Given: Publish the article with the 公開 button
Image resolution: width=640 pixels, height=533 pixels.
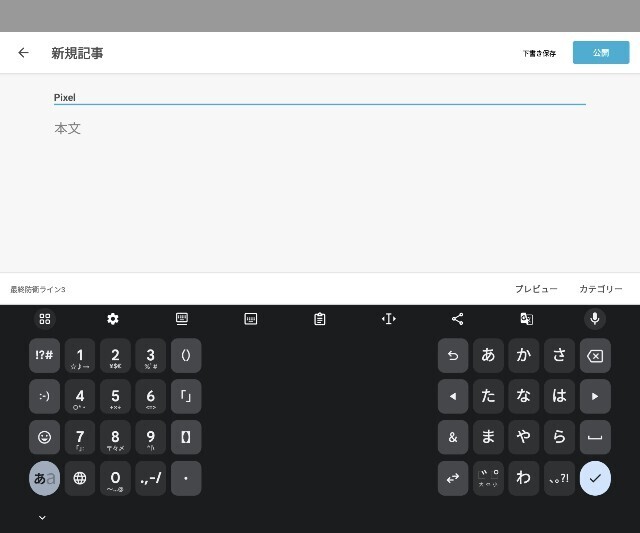Looking at the screenshot, I should coord(601,52).
